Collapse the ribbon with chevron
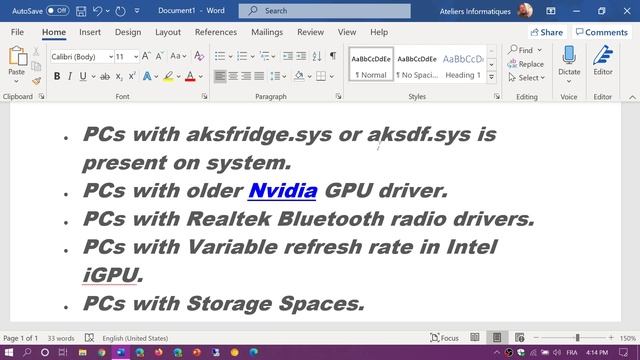Screen dimensions: 640x360 [x=632, y=97]
